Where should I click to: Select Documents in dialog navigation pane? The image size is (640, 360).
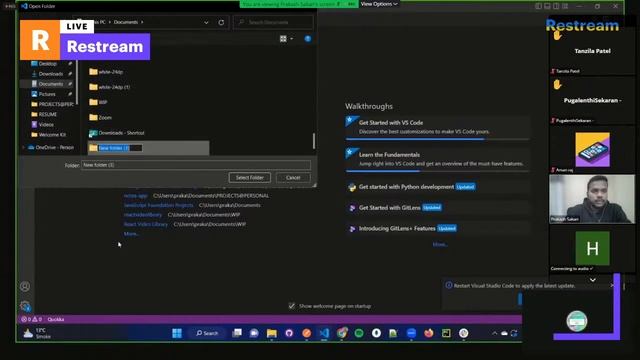pyautogui.click(x=51, y=84)
